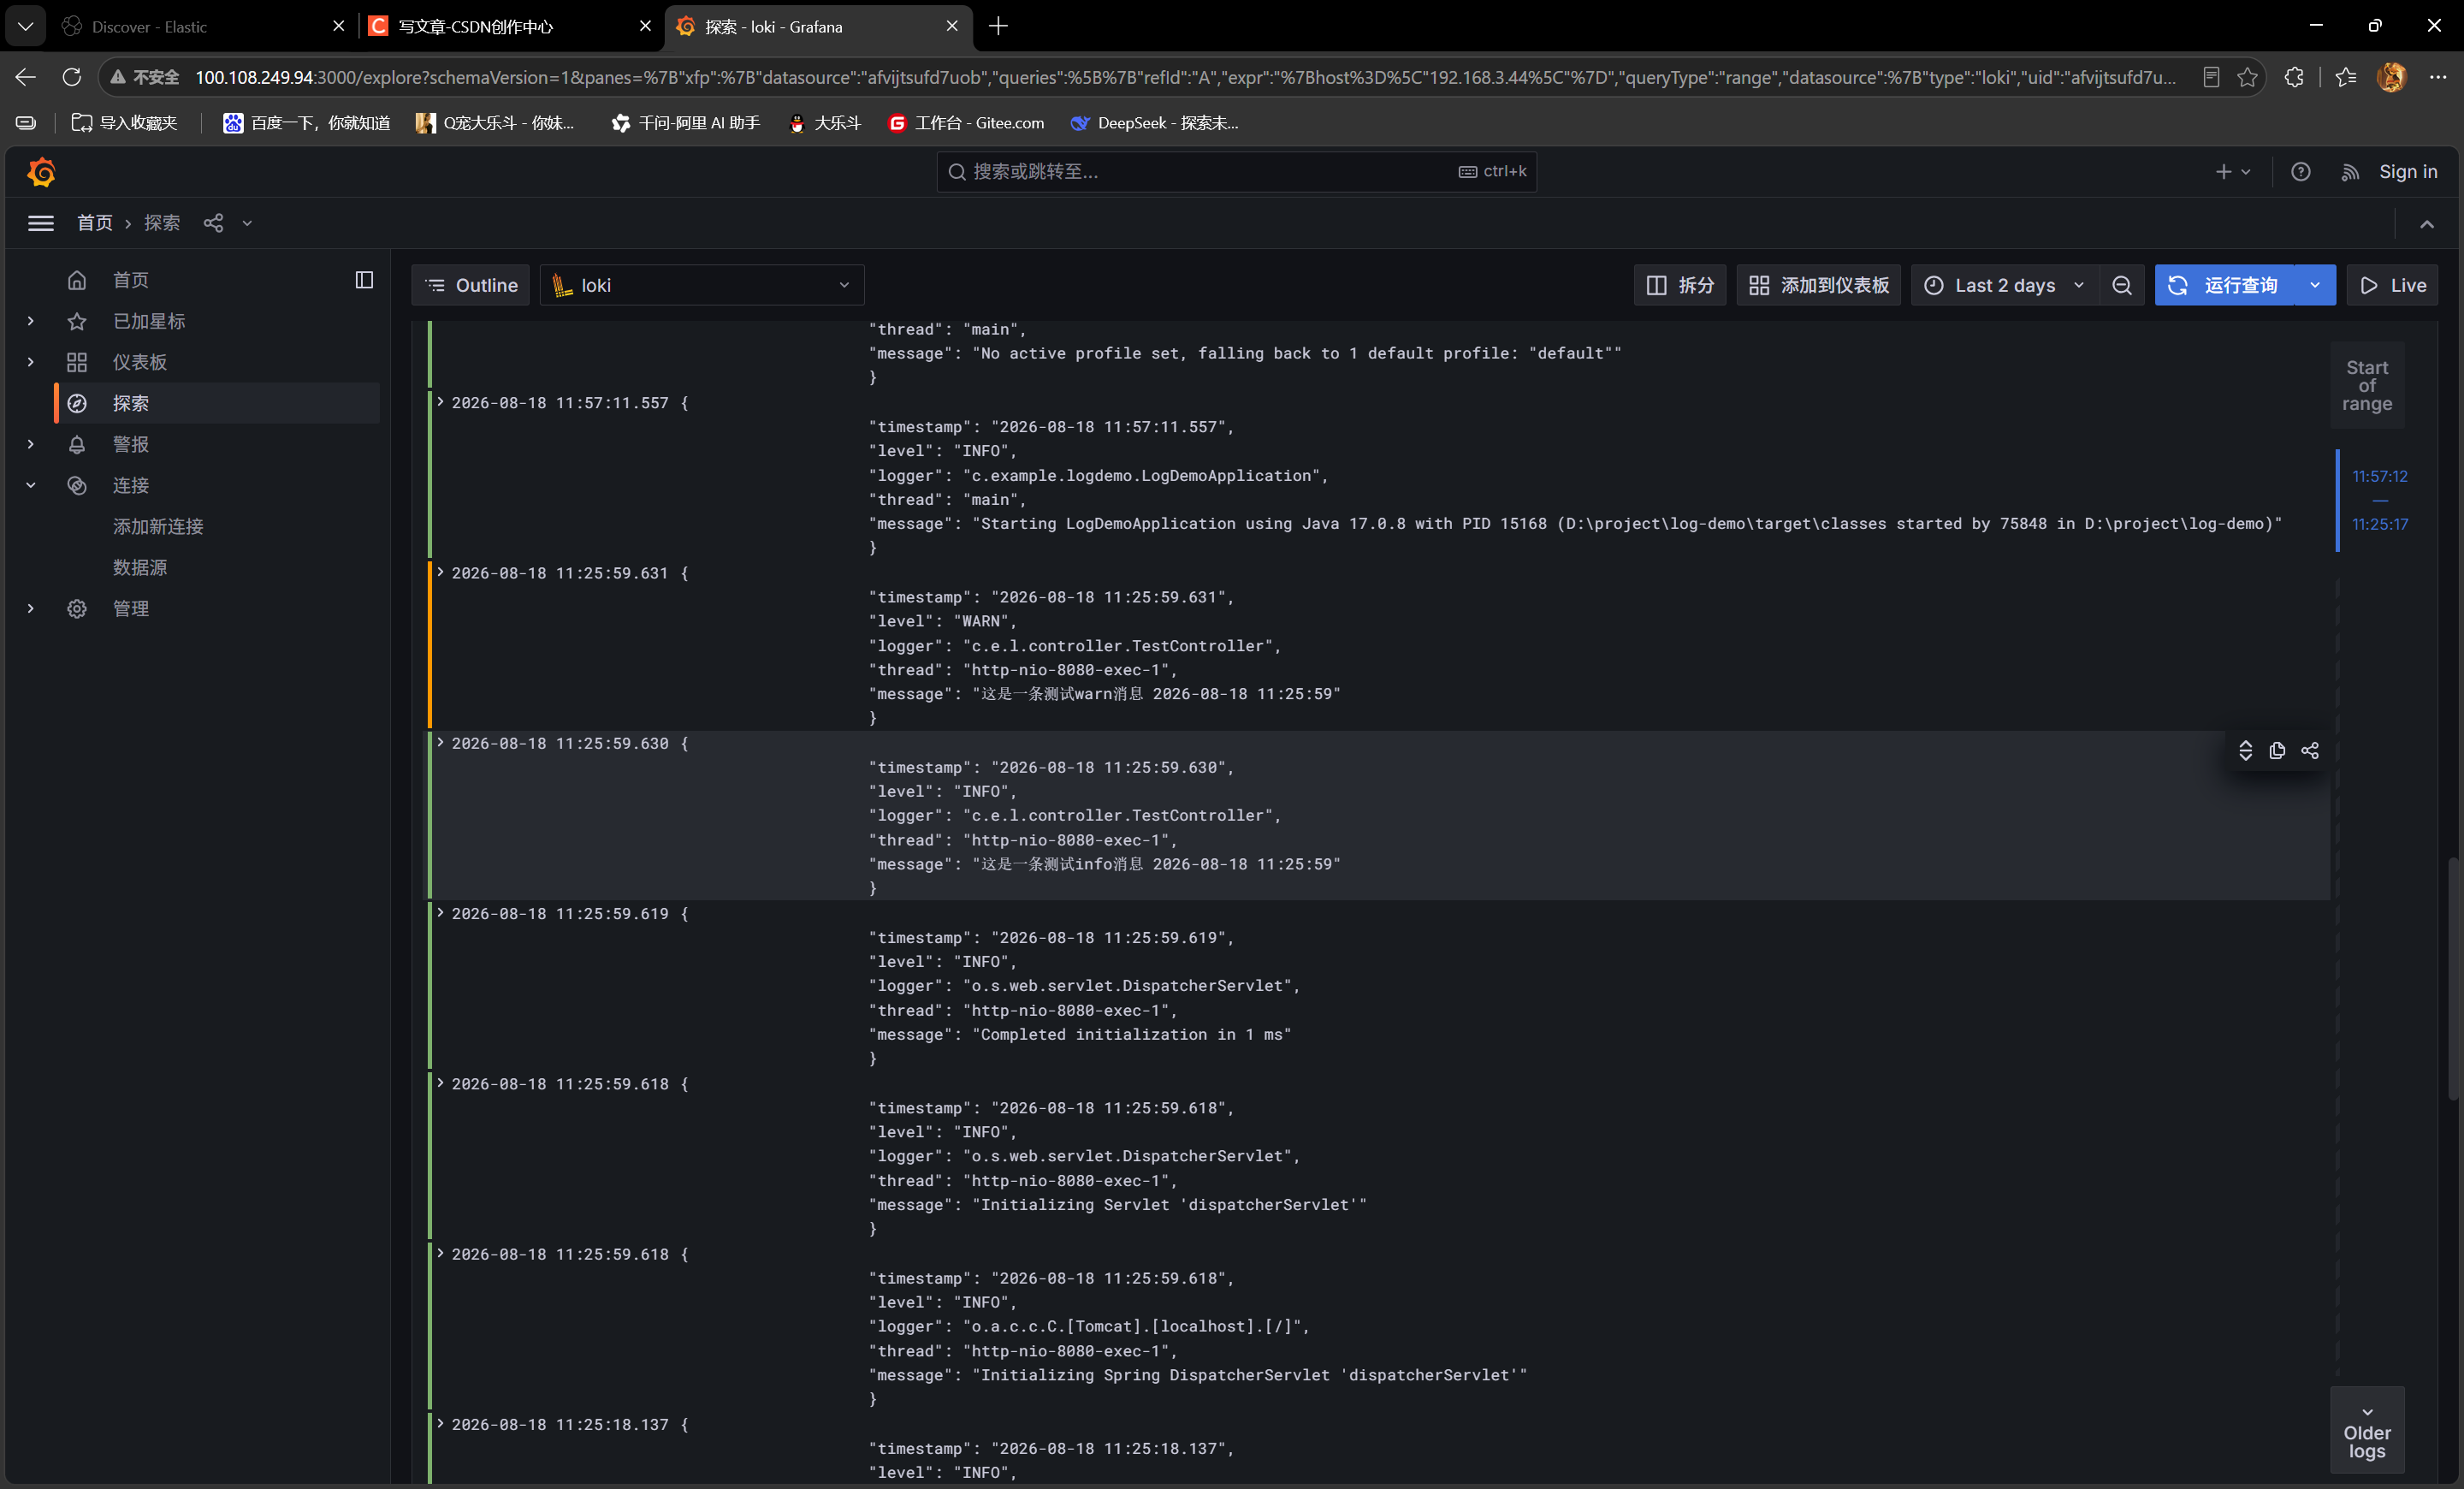Select 已加星标 starred in sidebar

(148, 321)
